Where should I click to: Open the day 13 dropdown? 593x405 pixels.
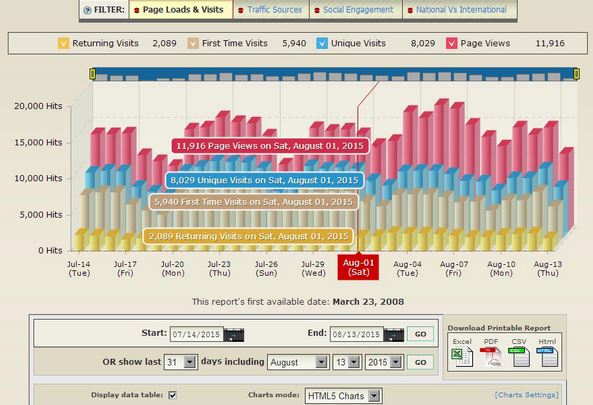click(347, 362)
